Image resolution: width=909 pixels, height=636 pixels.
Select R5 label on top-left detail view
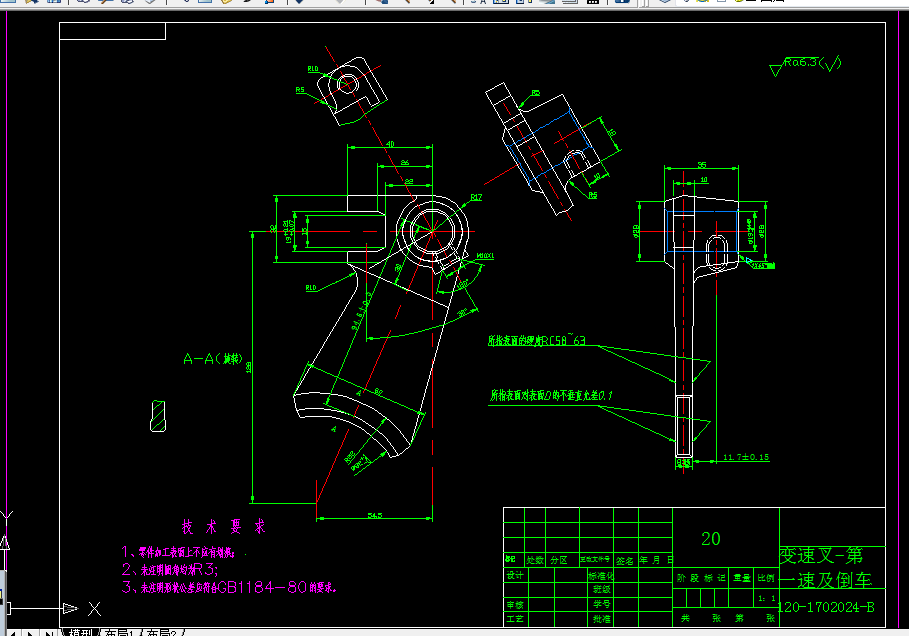300,90
